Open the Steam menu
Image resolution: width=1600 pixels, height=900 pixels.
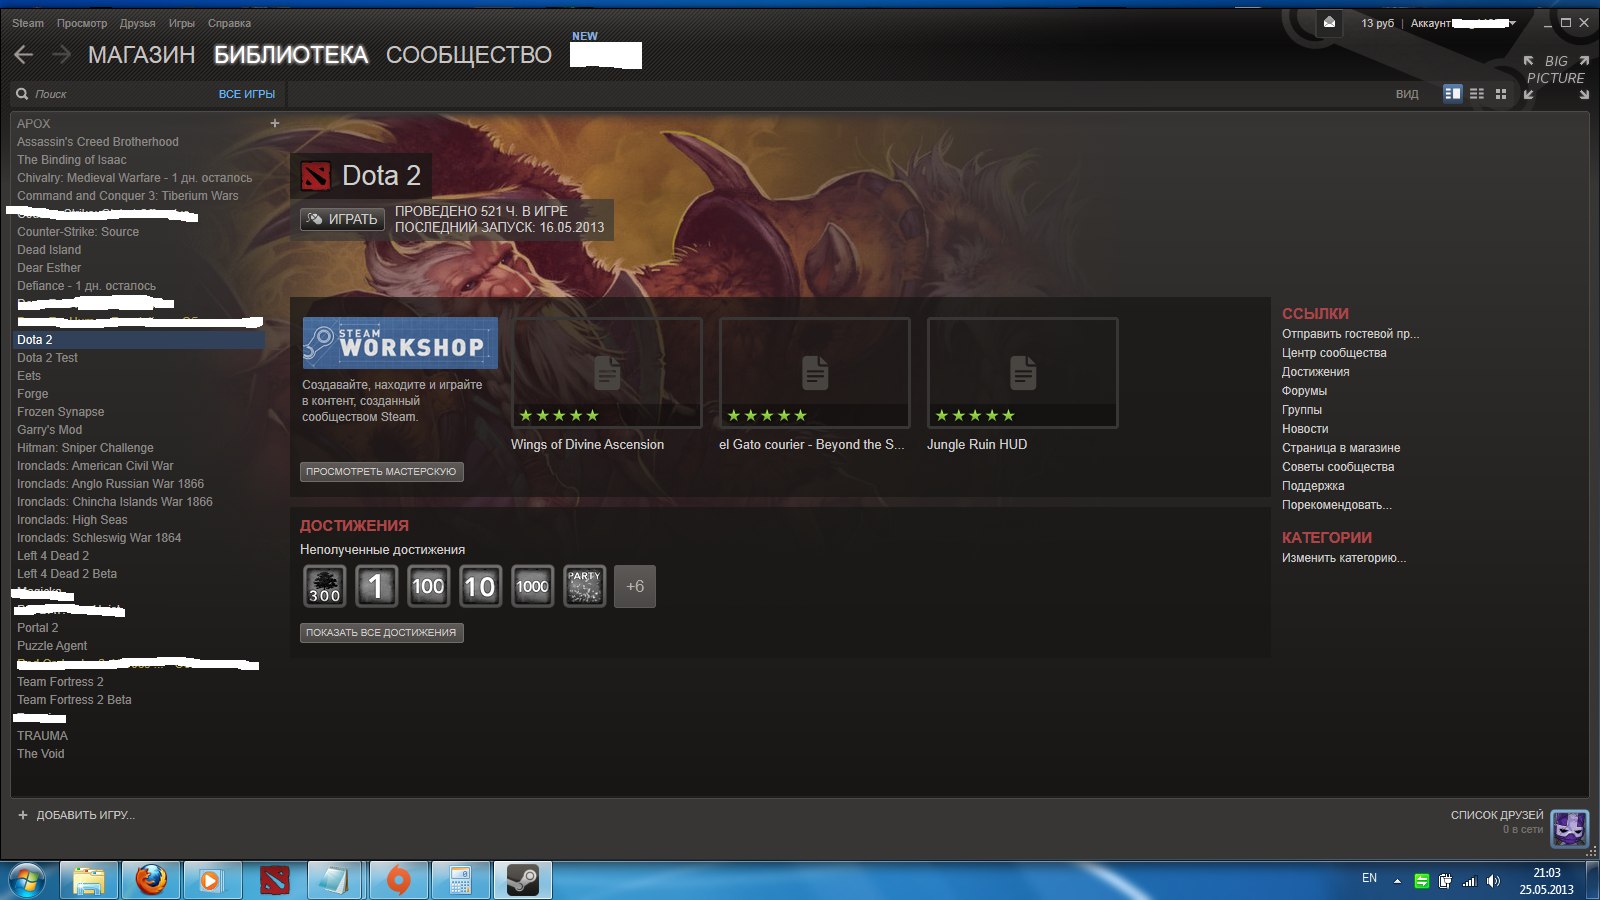coord(28,23)
